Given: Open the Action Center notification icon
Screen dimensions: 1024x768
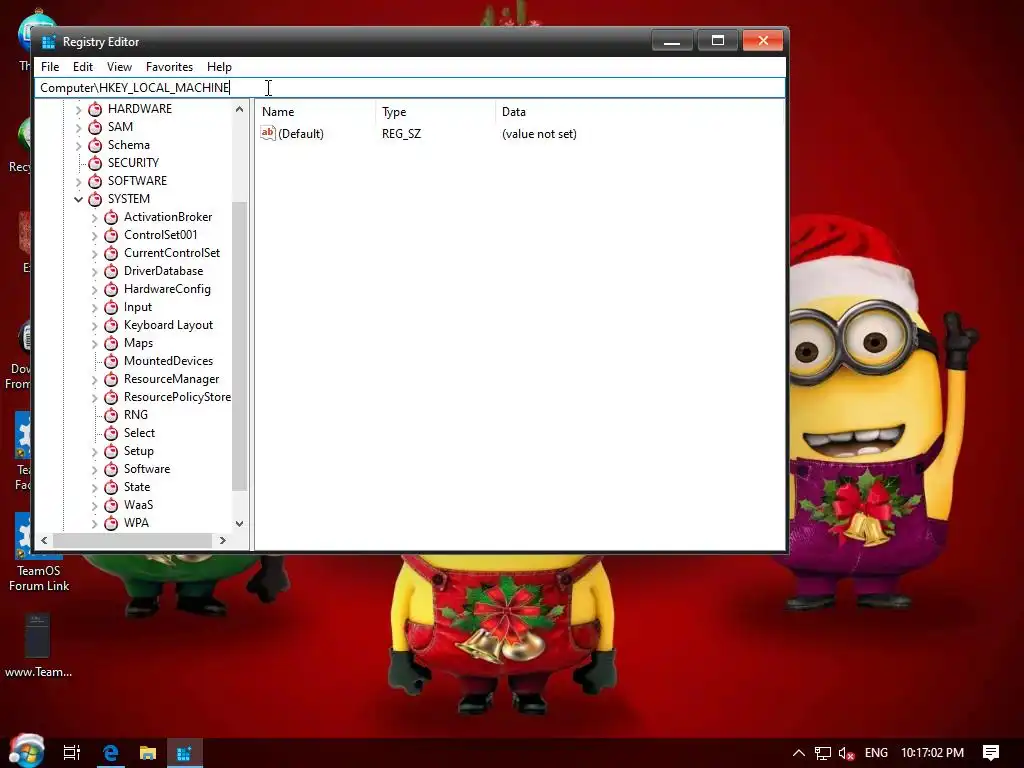Looking at the screenshot, I should point(991,753).
